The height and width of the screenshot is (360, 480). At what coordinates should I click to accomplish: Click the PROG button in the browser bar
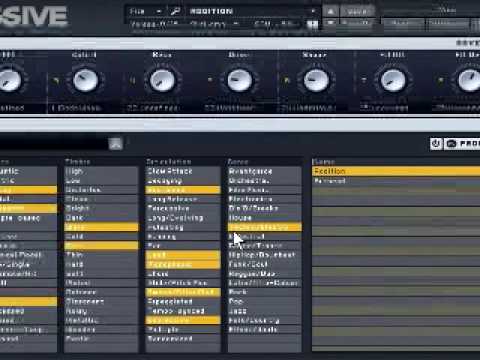pyautogui.click(x=463, y=144)
